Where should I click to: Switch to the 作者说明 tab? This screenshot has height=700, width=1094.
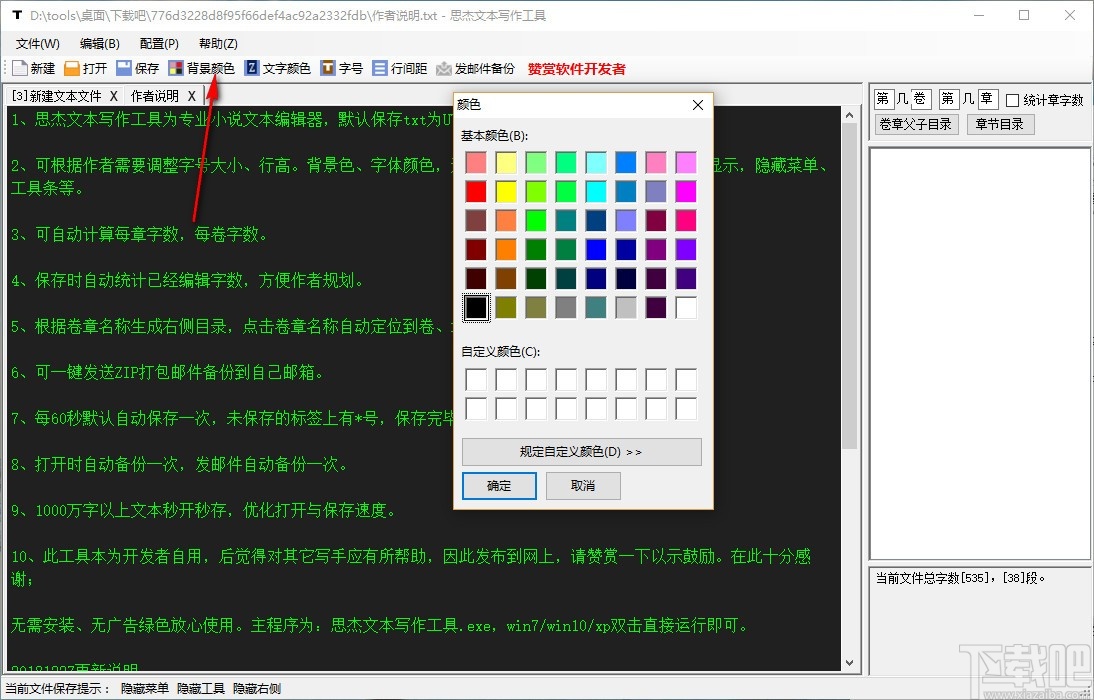[x=155, y=96]
